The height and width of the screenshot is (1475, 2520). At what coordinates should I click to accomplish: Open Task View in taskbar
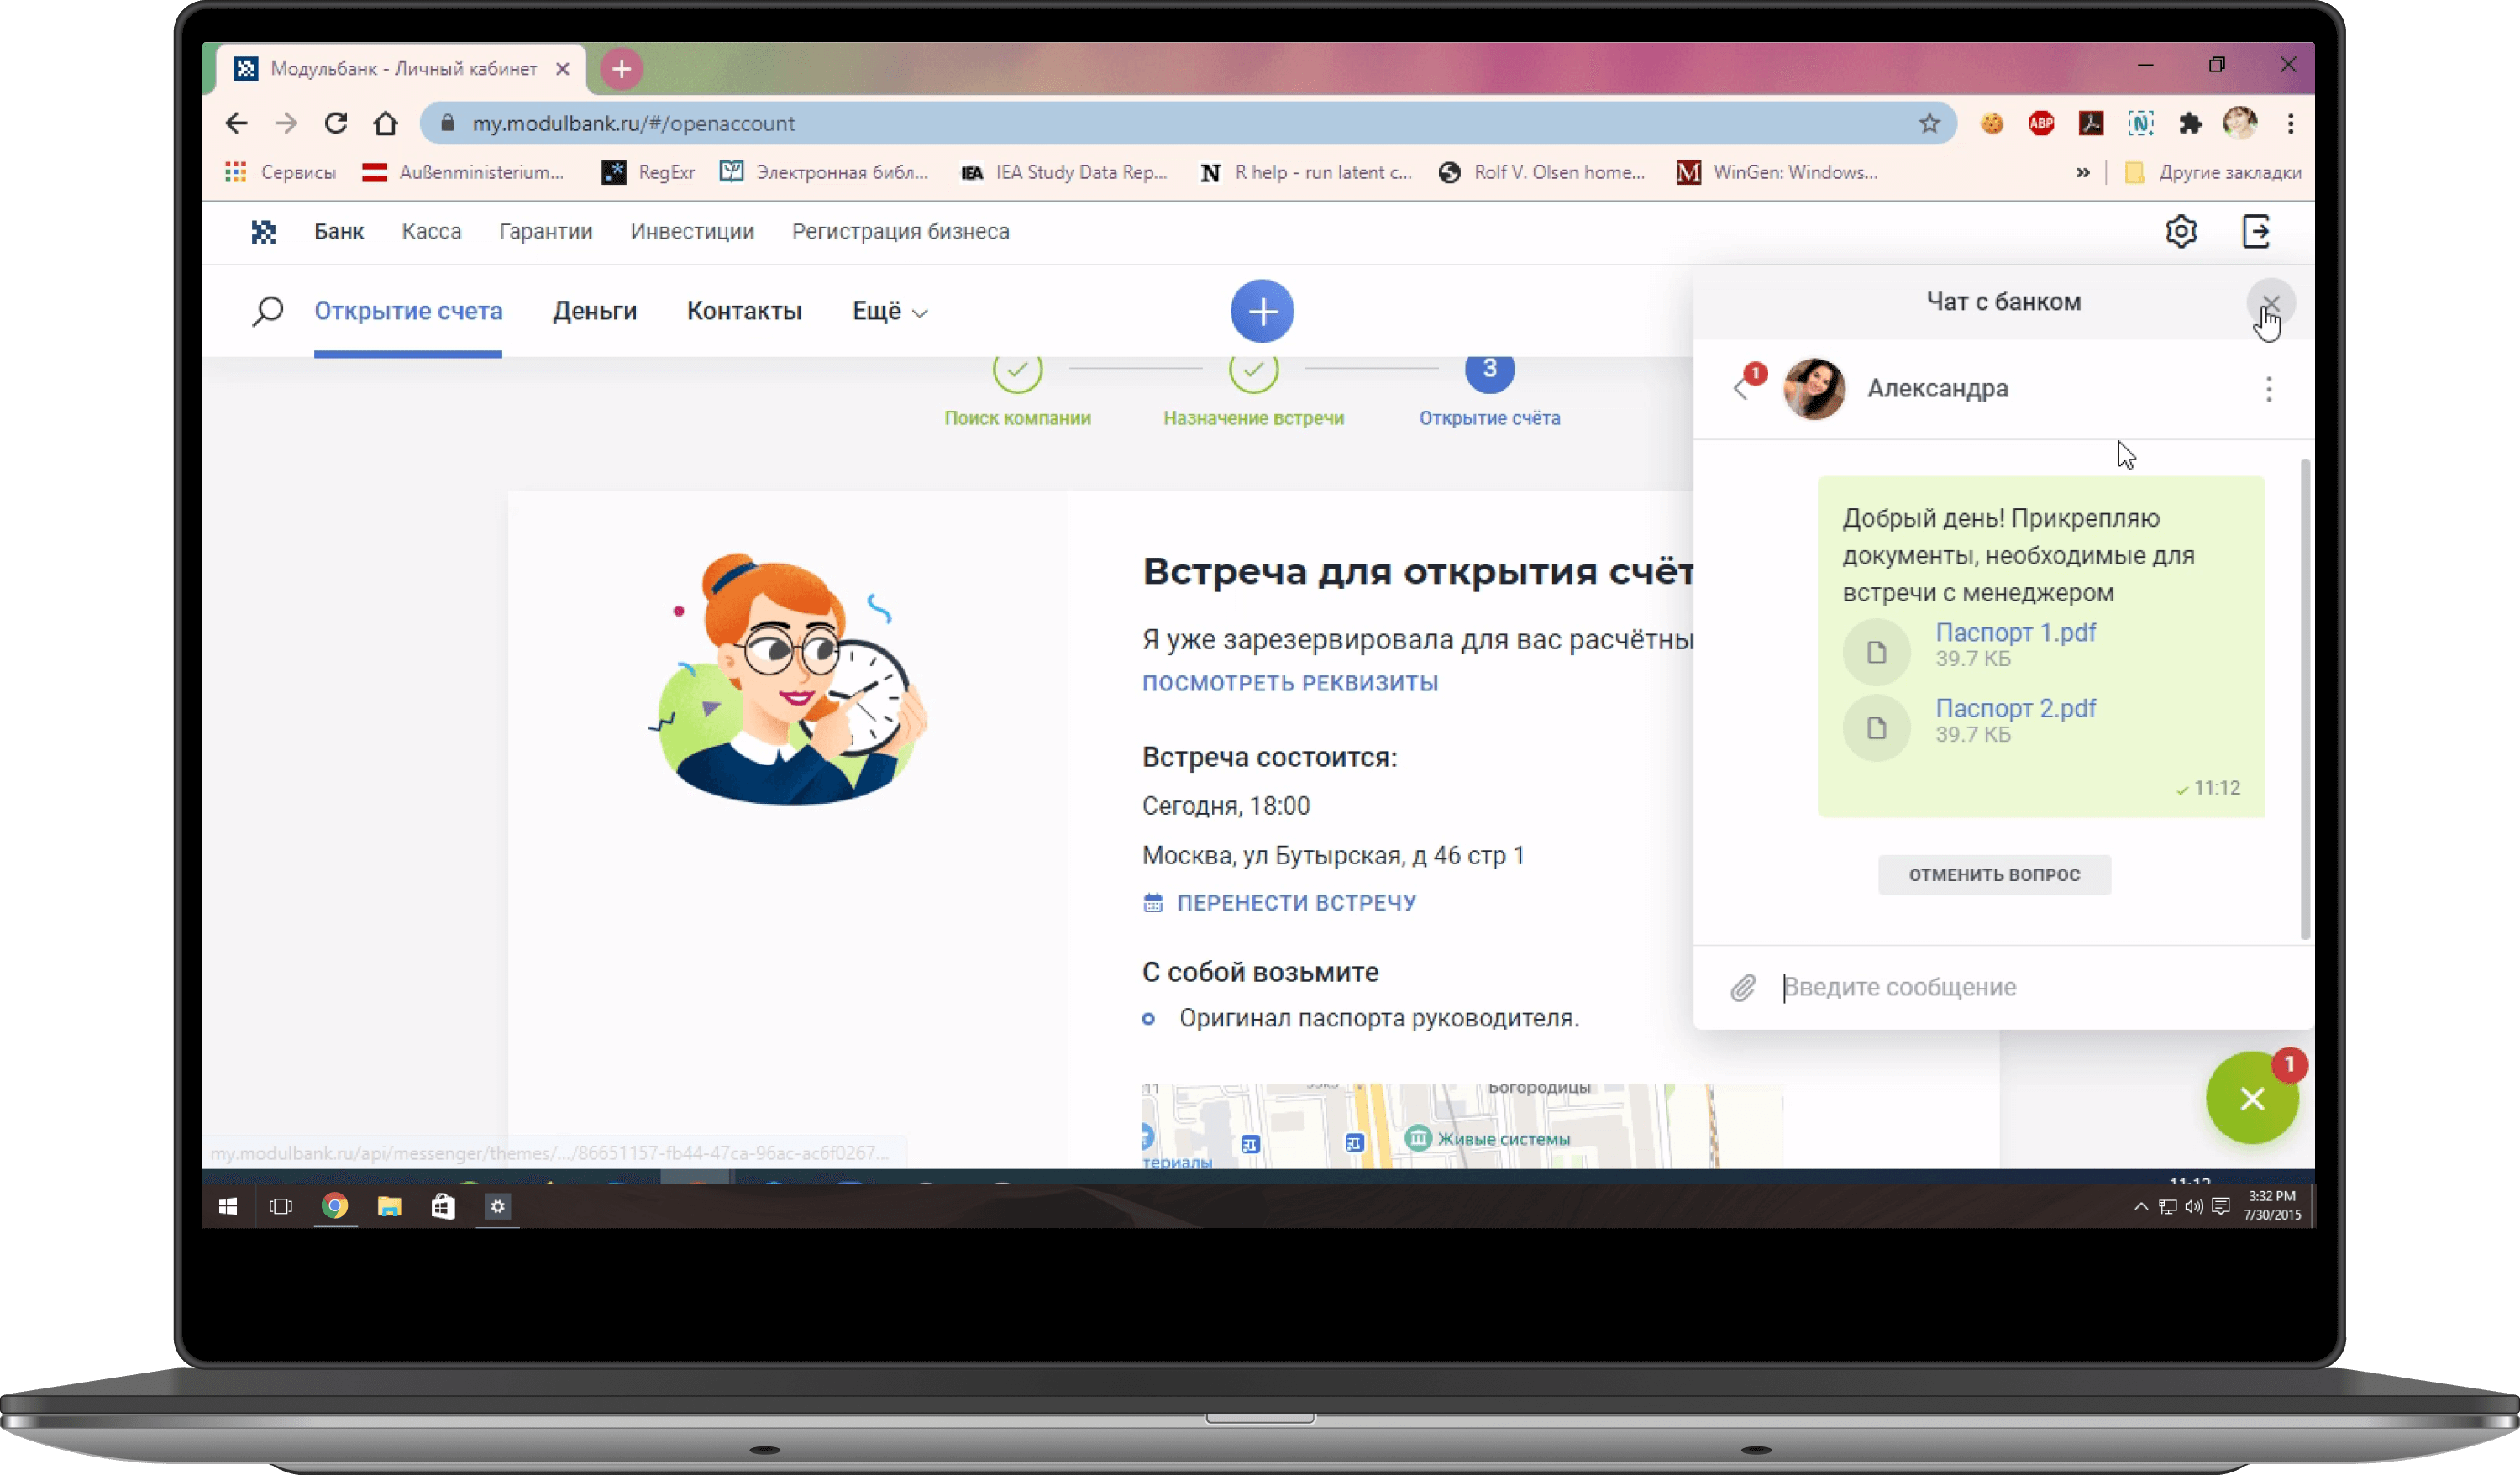click(x=281, y=1206)
